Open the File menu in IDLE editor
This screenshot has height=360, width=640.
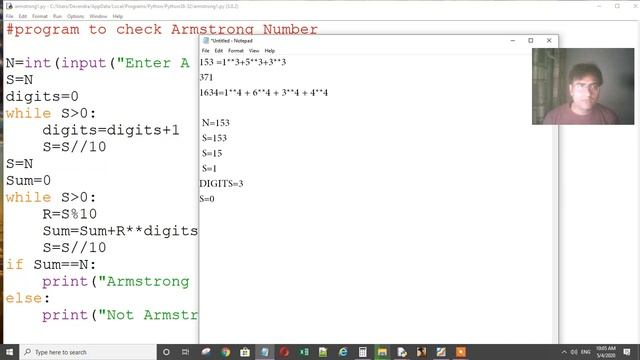point(9,16)
